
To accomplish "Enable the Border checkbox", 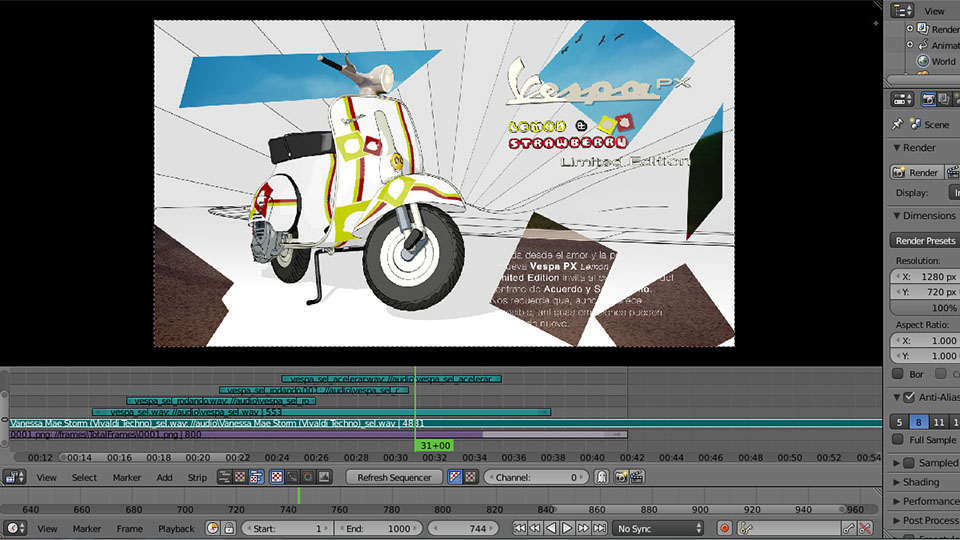I will pos(898,373).
